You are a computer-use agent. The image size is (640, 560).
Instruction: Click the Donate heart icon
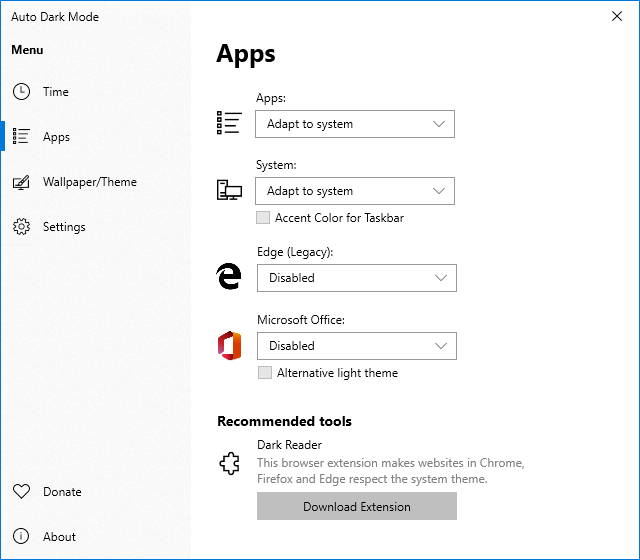click(21, 492)
